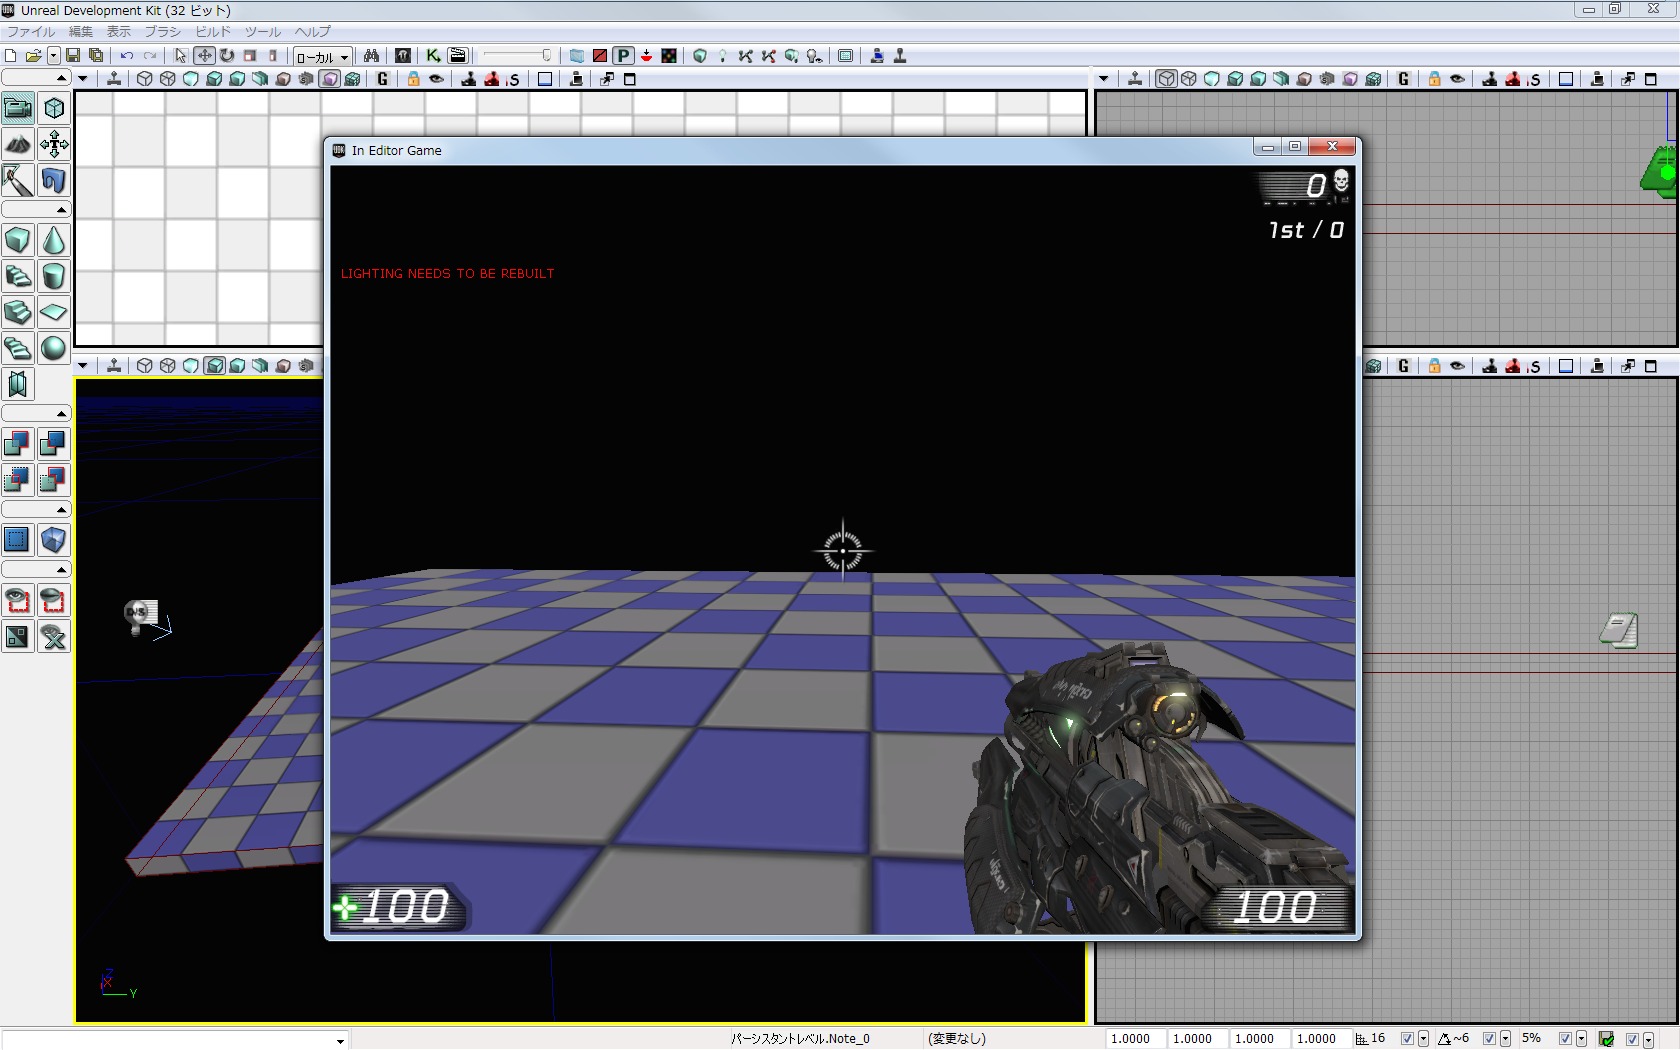Click the binoculars search icon
The height and width of the screenshot is (1050, 1680).
pos(371,56)
